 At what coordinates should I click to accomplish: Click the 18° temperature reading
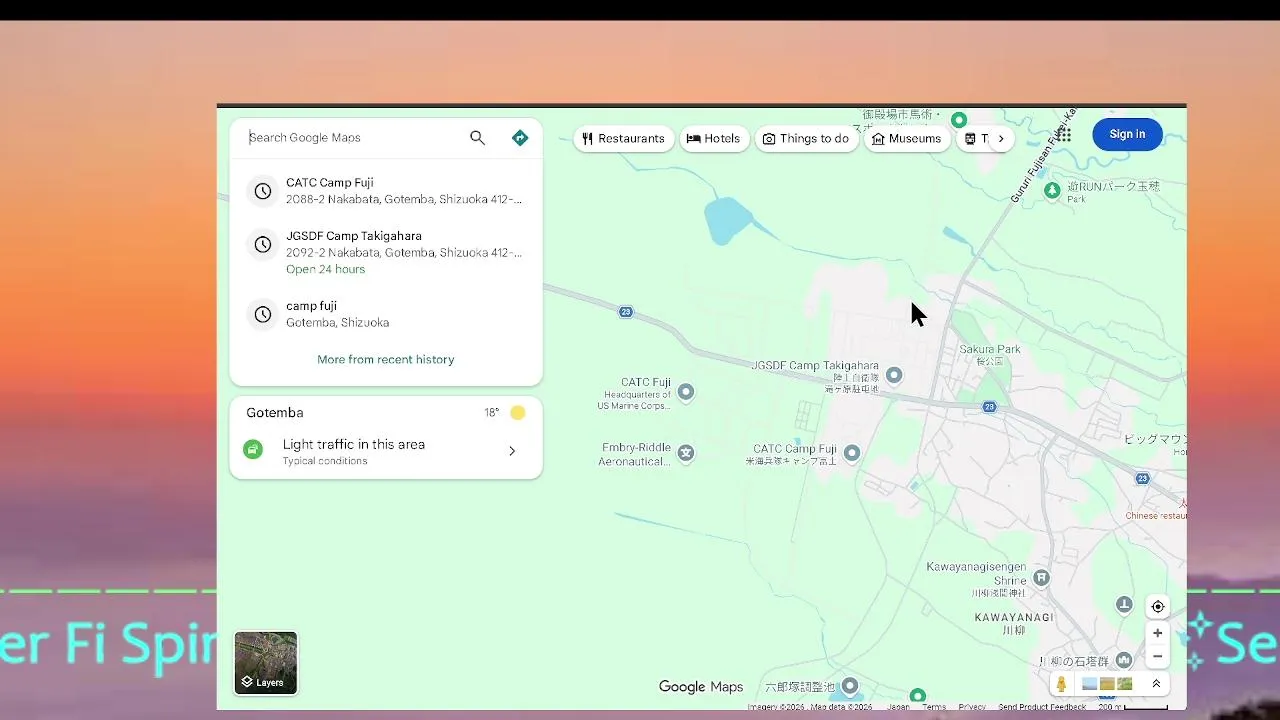[491, 413]
